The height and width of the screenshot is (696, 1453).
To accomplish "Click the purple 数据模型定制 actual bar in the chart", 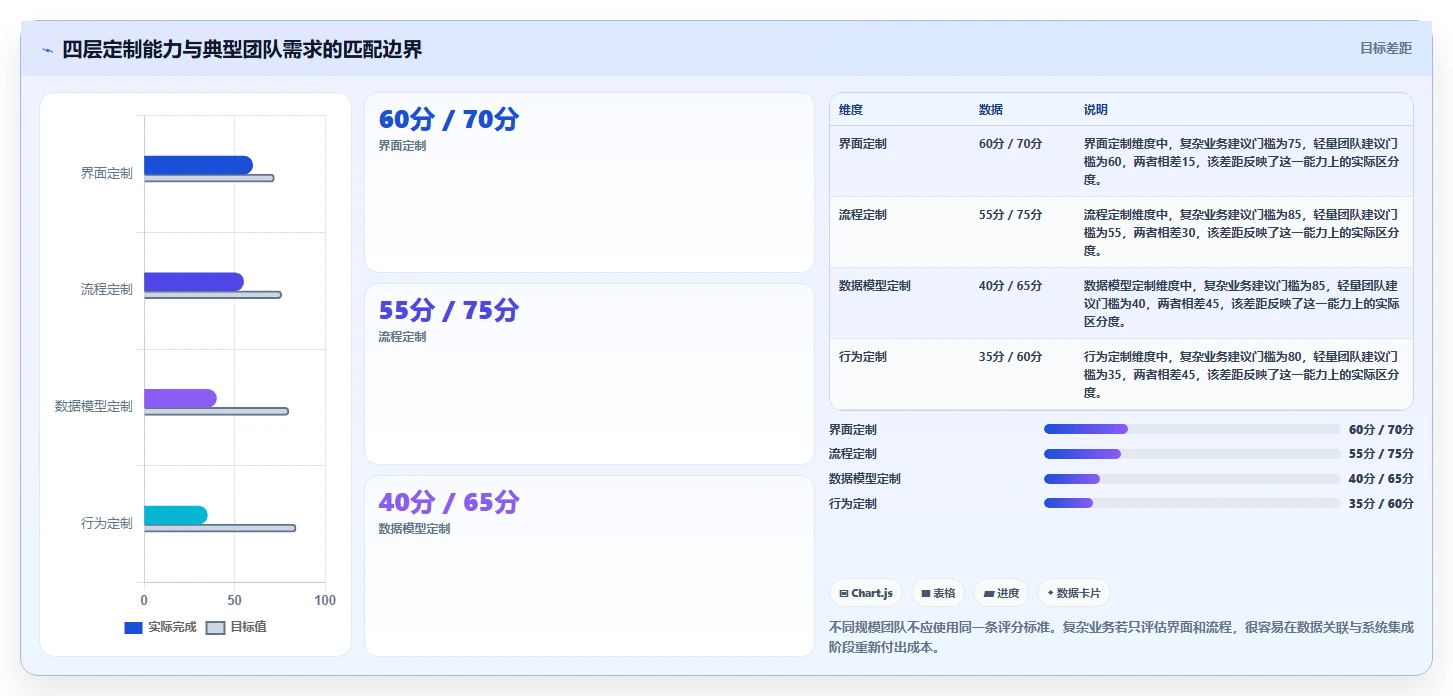I will coord(180,398).
